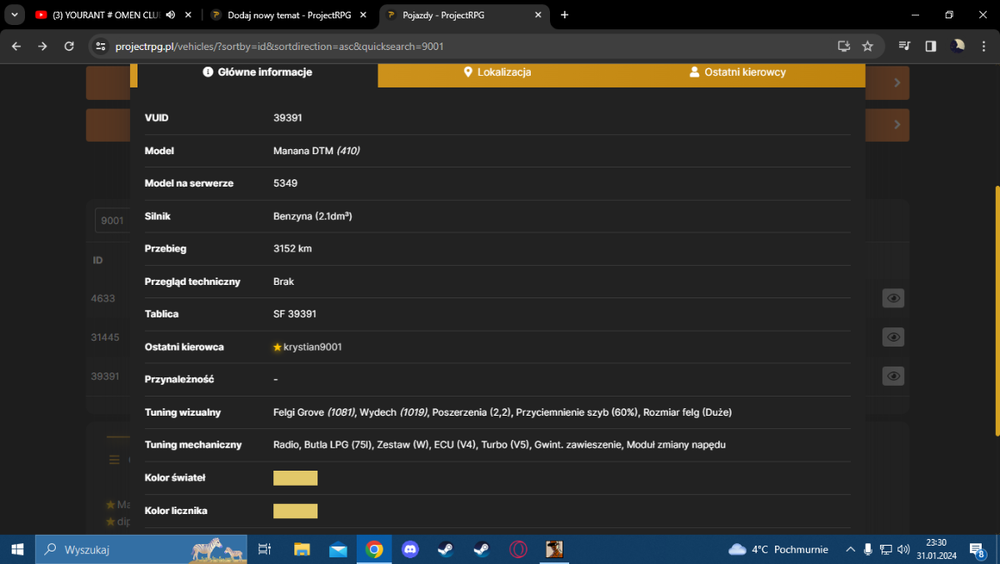Click the Kolor licznika yellow swatch
1000x564 pixels.
click(295, 511)
